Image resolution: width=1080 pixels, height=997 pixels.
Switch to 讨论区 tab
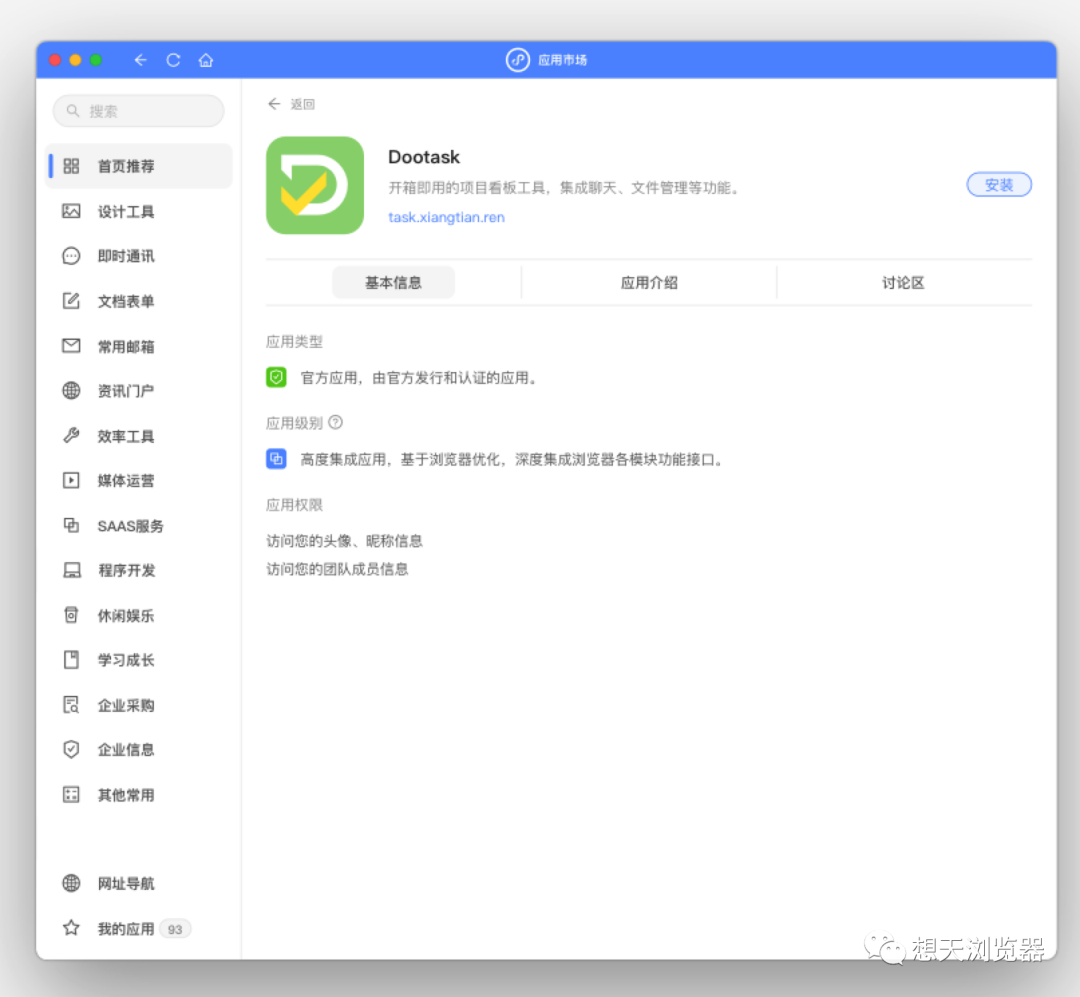[x=903, y=282]
